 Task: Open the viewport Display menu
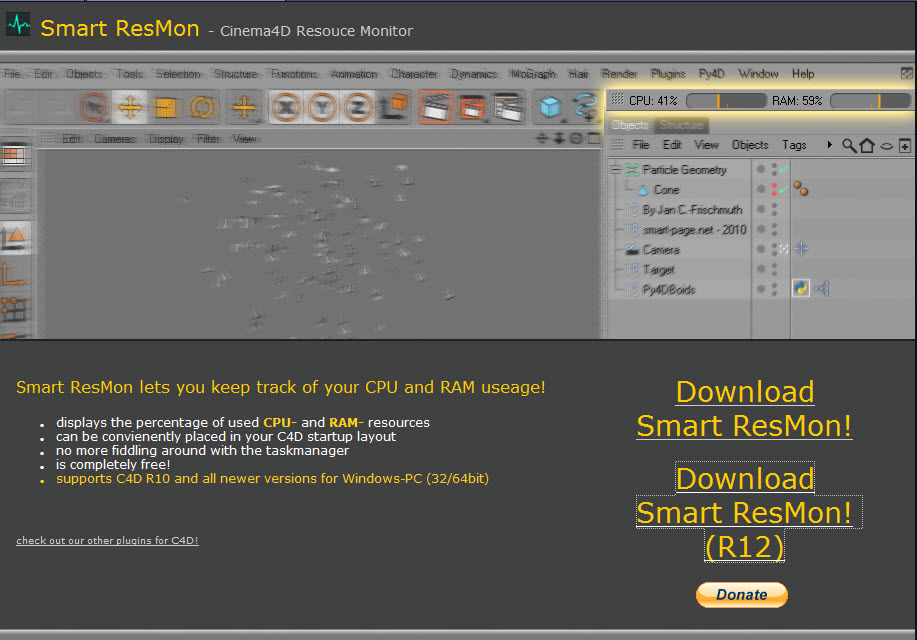tap(166, 139)
